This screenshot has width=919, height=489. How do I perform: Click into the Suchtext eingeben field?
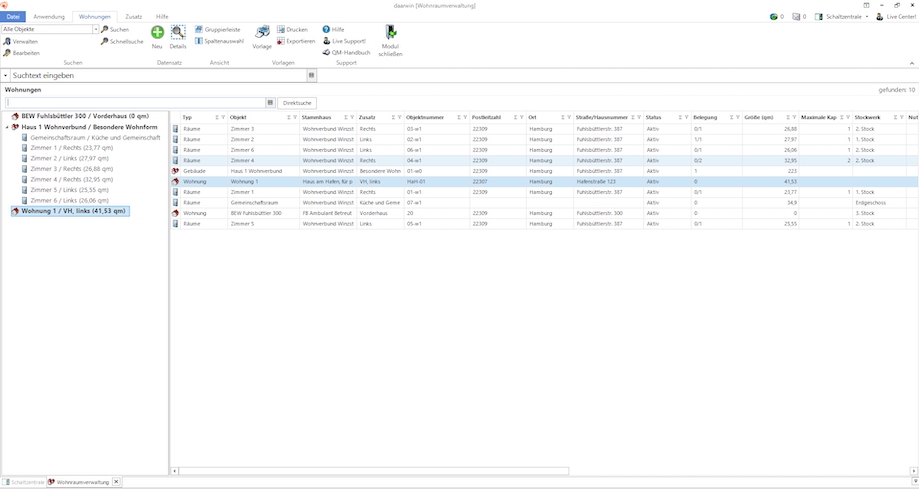[x=158, y=76]
